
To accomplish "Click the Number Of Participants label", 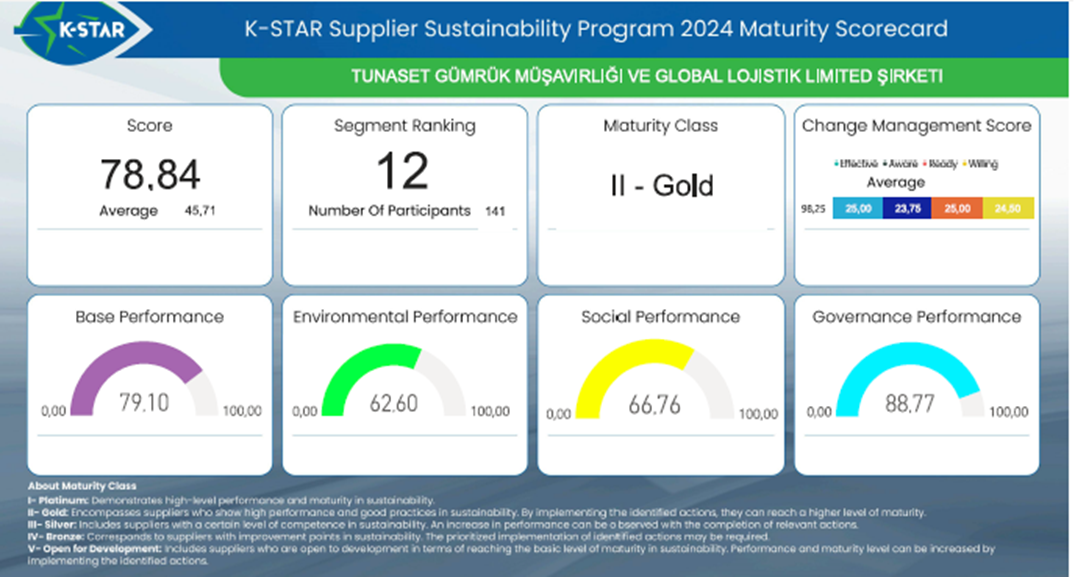I will [x=389, y=211].
